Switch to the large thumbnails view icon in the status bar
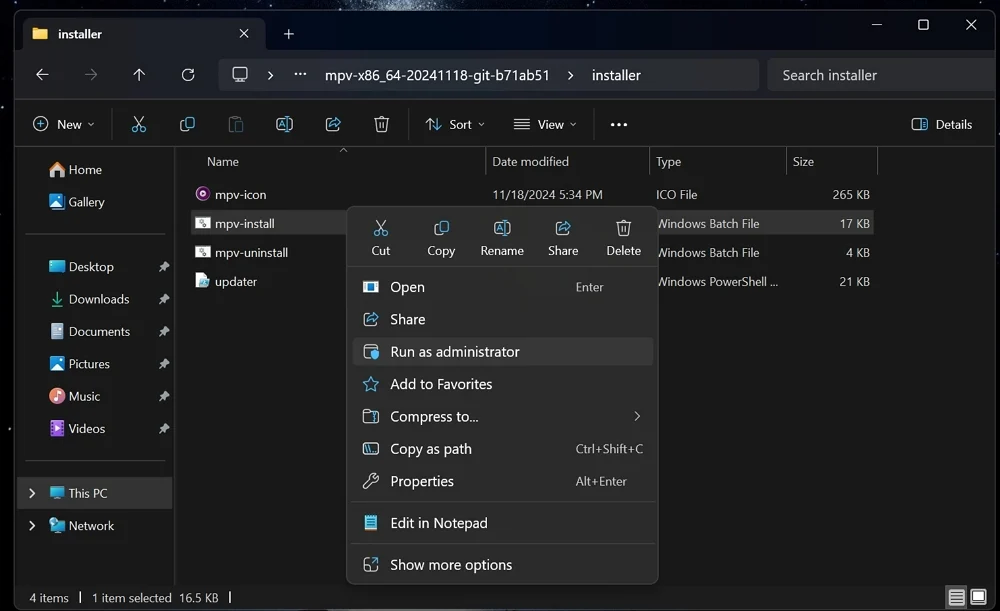 [978, 597]
